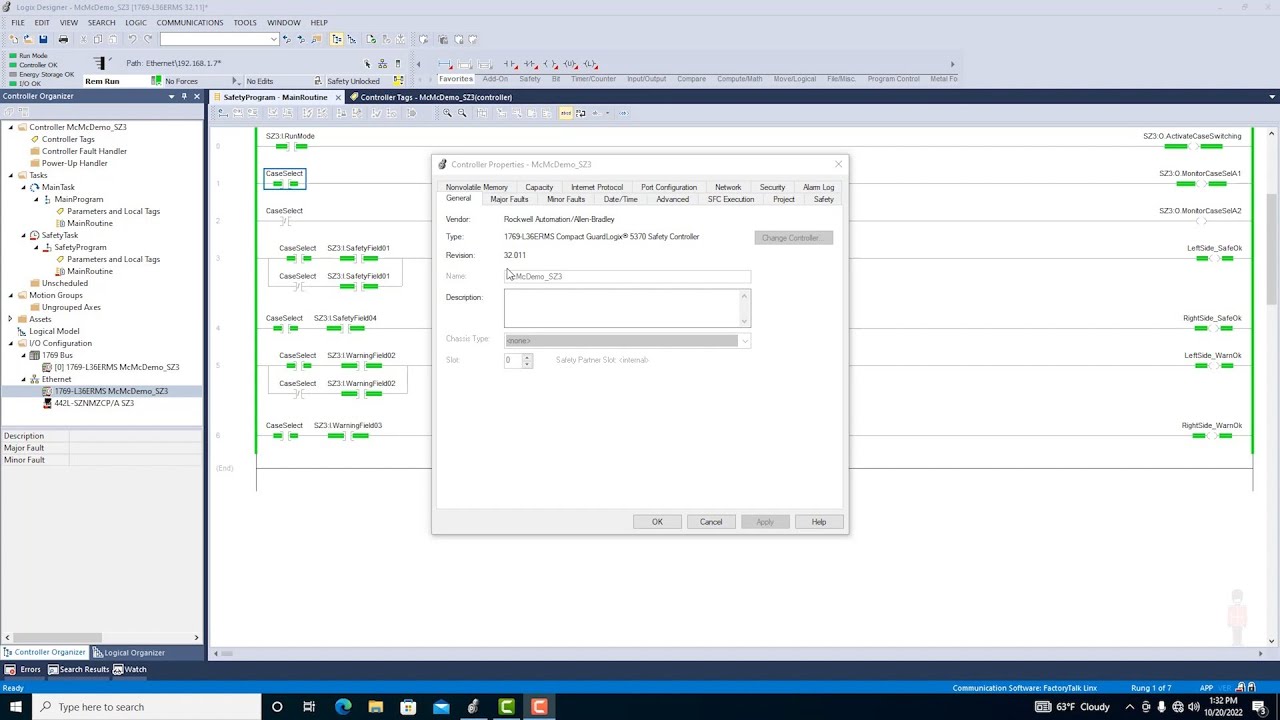
Task: Collapse the I/O Configuration node
Action: tap(11, 343)
